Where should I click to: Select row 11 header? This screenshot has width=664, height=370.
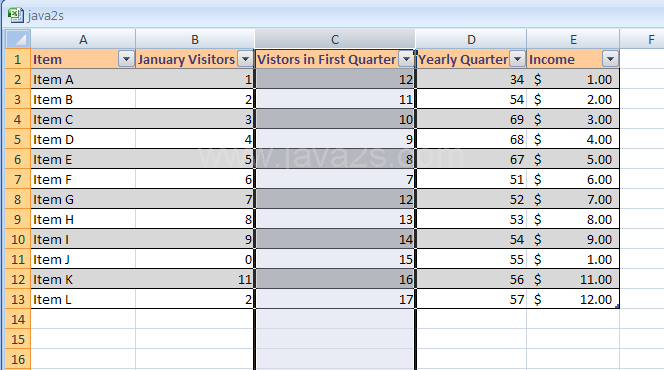[x=18, y=259]
